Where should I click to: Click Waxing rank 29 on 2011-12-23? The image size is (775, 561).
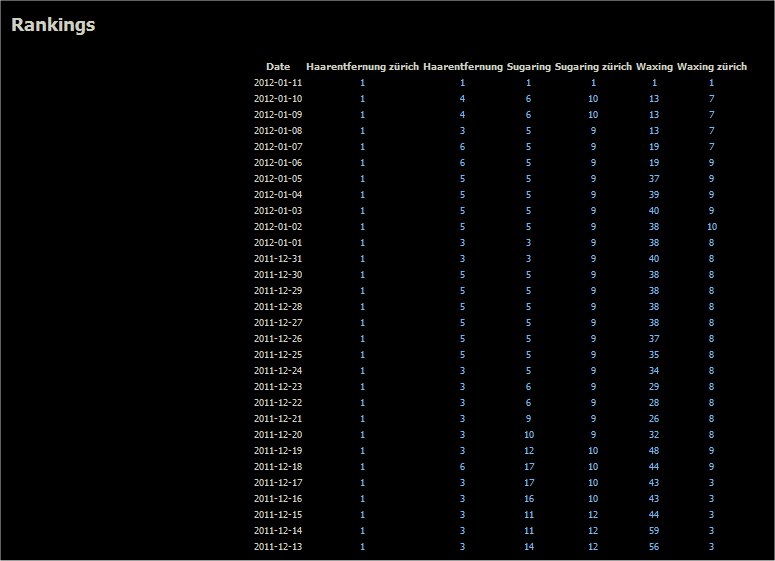tap(654, 387)
